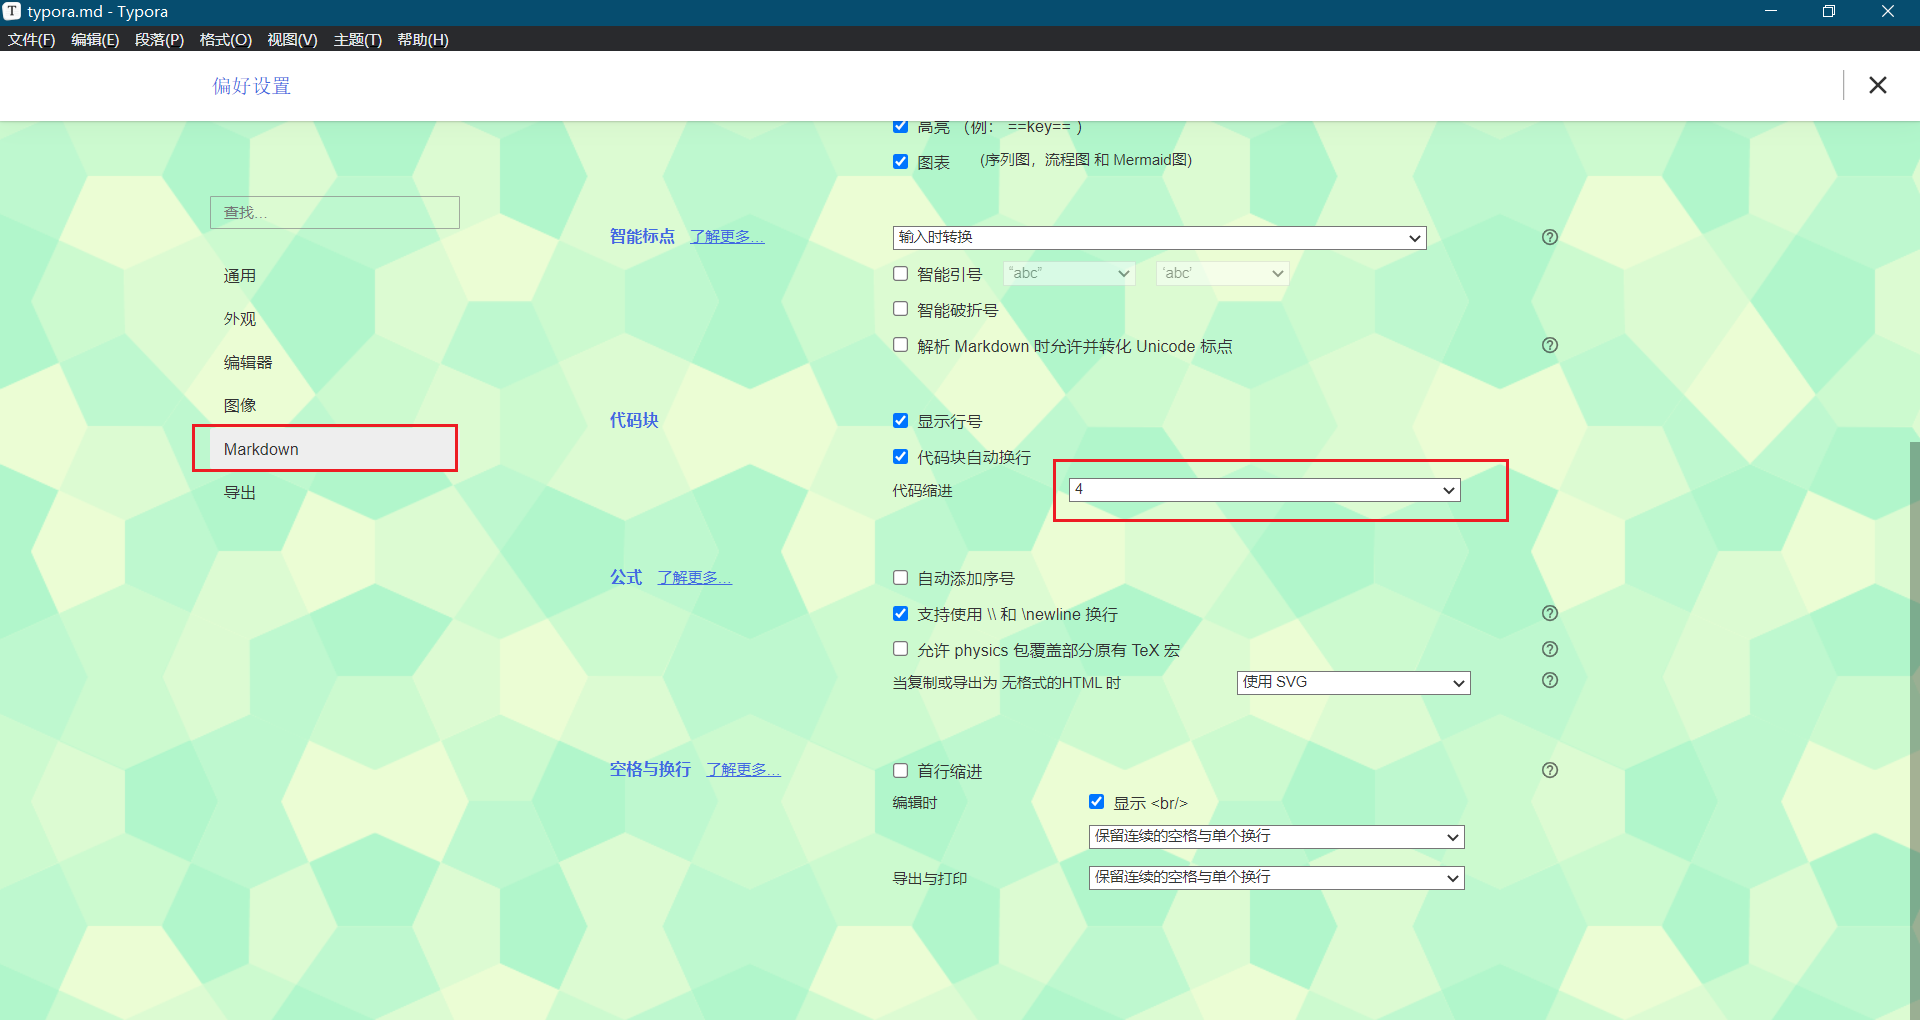The width and height of the screenshot is (1920, 1020).
Task: Open the 使用 SVG dropdown
Action: coord(1354,682)
